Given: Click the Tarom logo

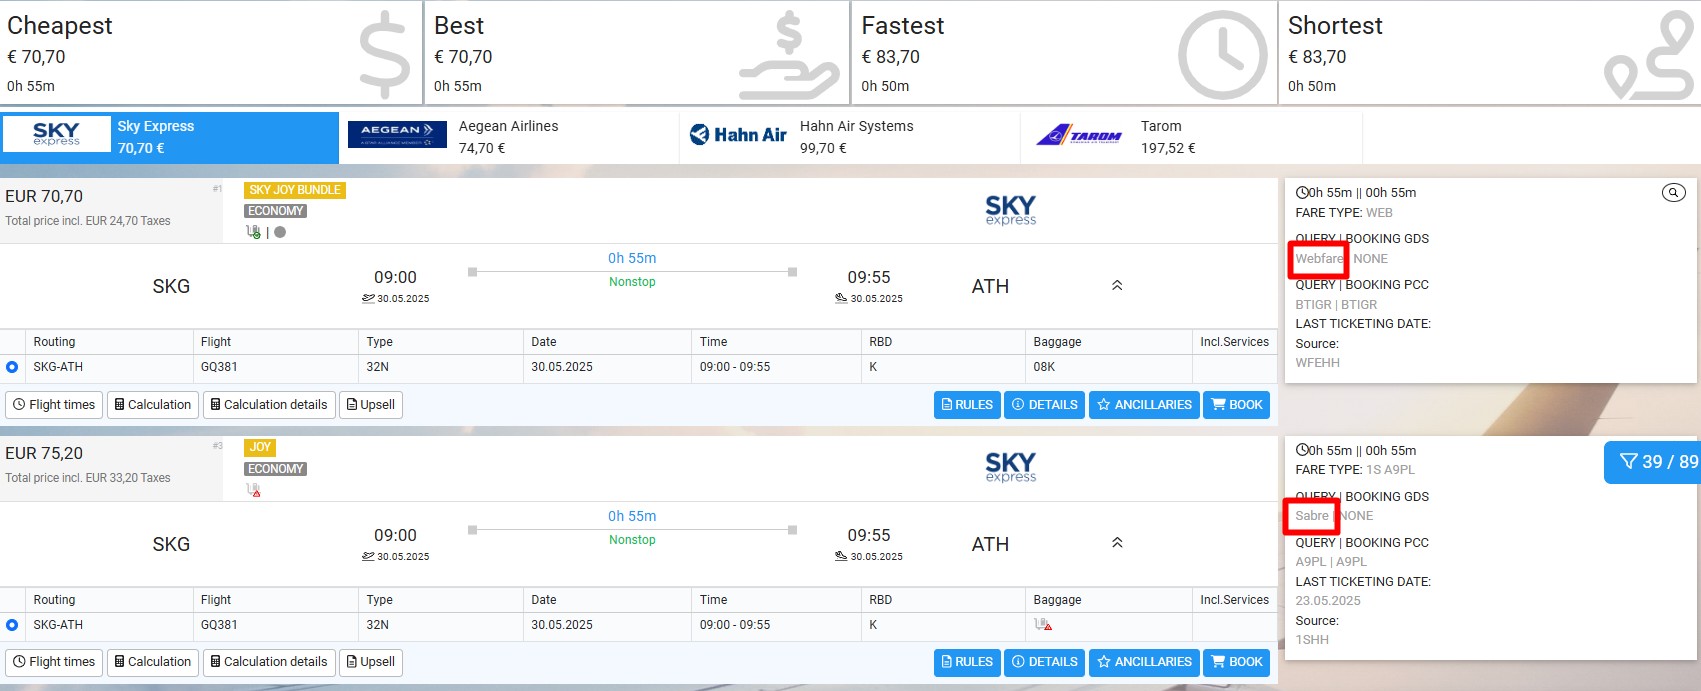Looking at the screenshot, I should (x=1079, y=134).
